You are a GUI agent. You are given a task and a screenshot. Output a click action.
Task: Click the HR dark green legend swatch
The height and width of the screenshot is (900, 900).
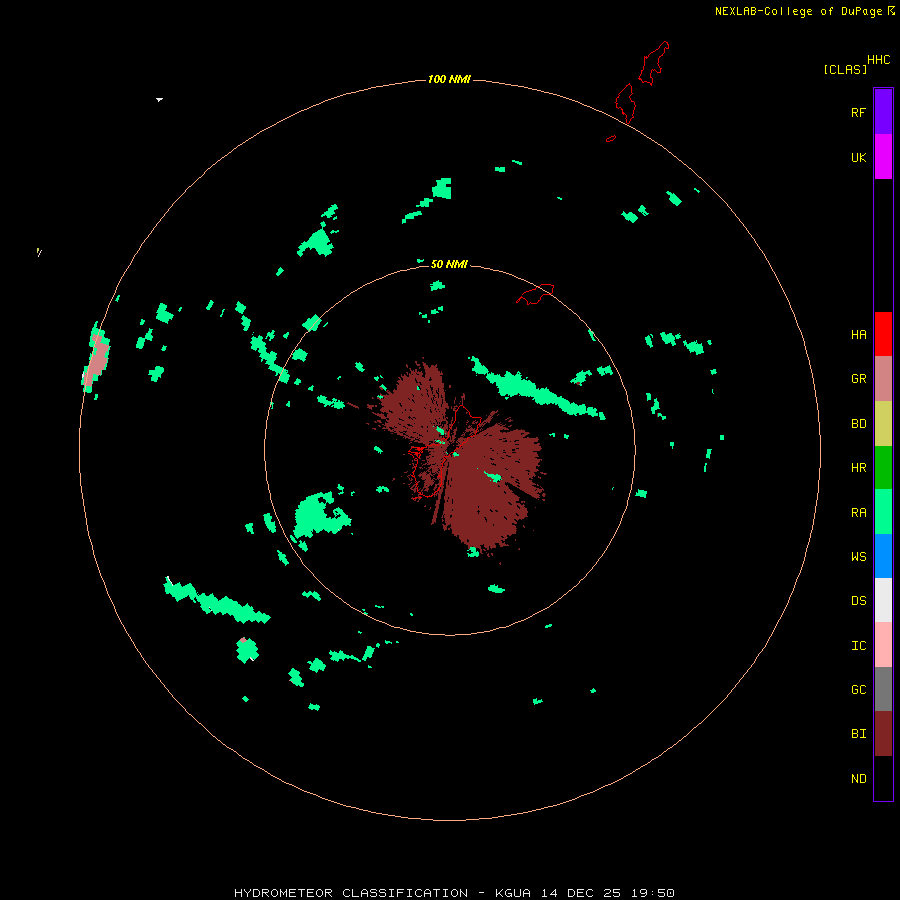[883, 467]
